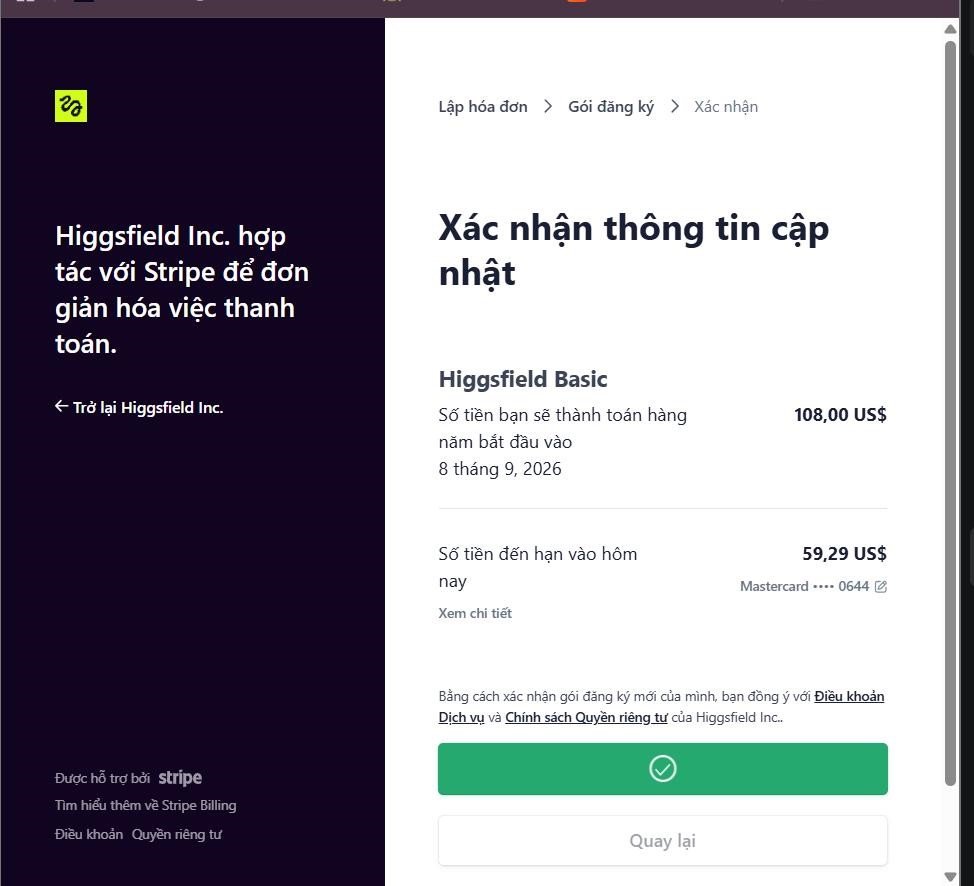This screenshot has width=974, height=886.
Task: Open the footer Điều khoản link
Action: pyautogui.click(x=89, y=834)
